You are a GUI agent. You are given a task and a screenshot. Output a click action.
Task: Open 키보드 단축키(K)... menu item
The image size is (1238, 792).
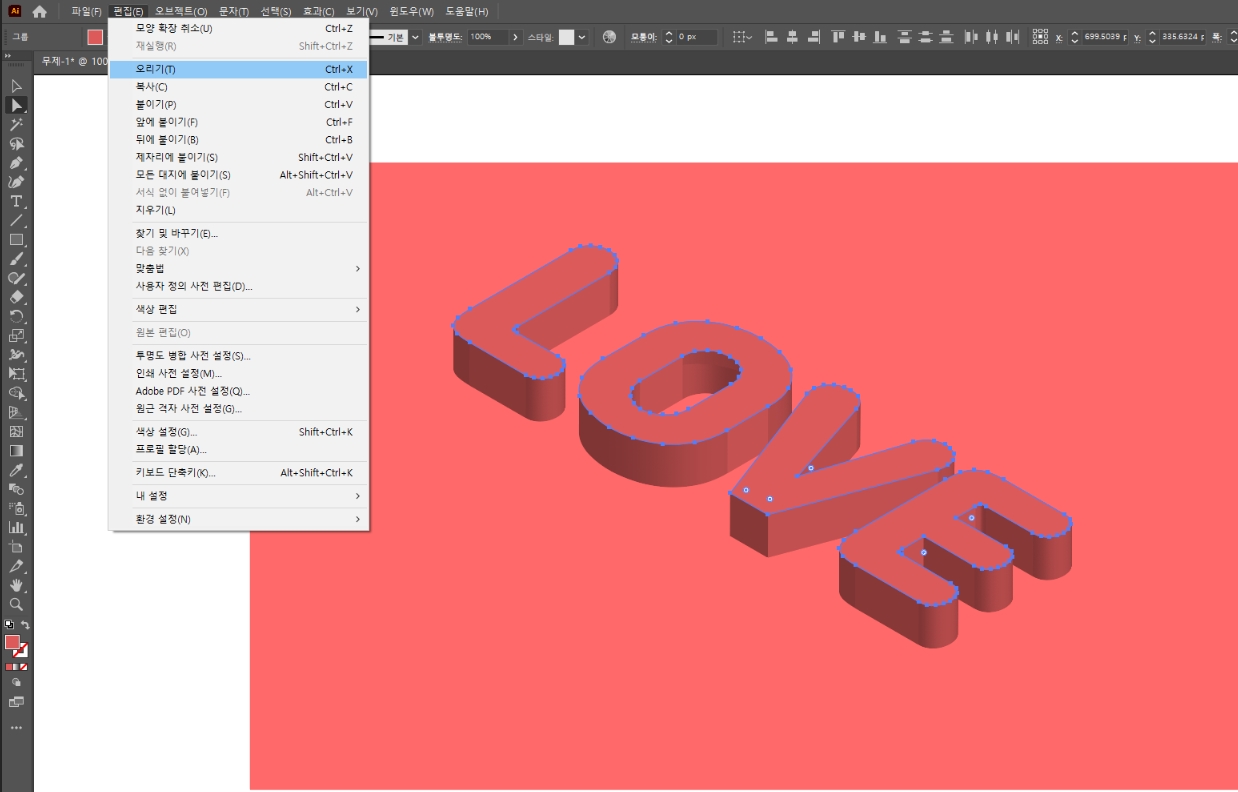pyautogui.click(x=239, y=473)
